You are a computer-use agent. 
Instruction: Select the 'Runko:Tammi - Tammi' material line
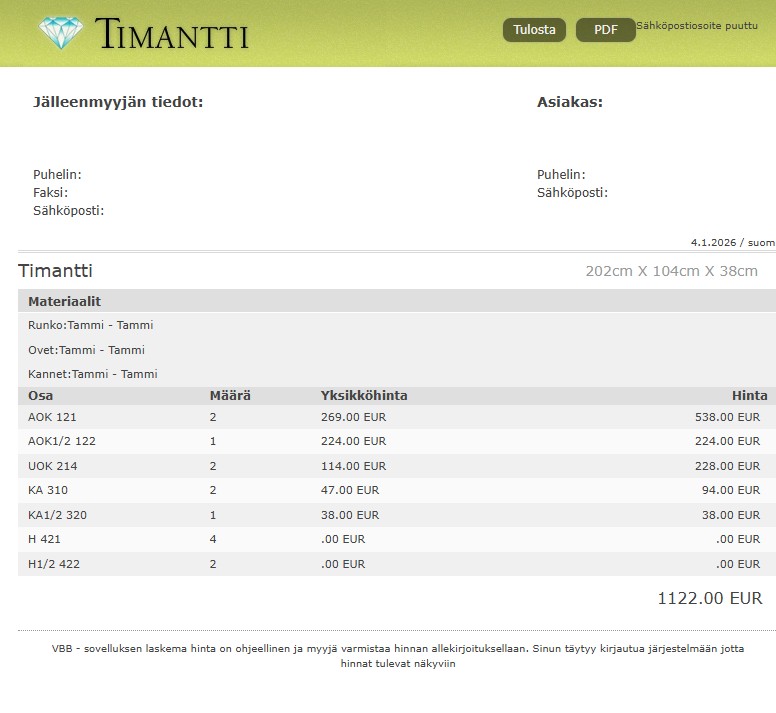point(91,325)
